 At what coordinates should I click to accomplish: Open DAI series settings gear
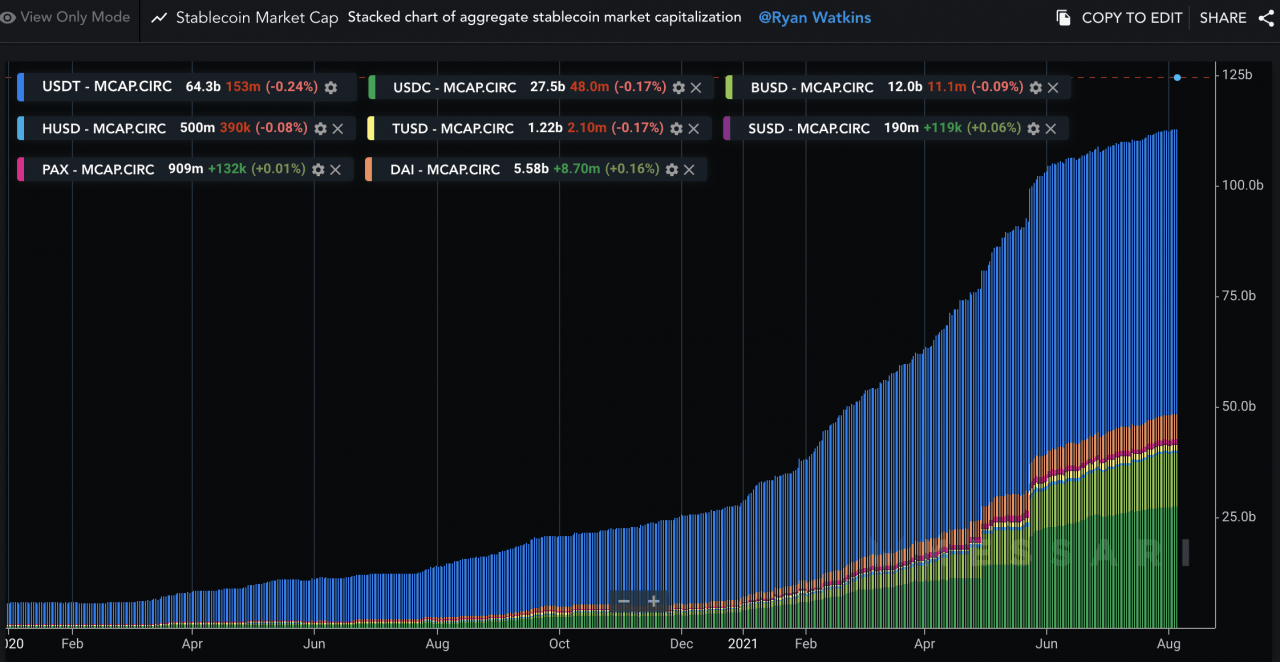(671, 169)
